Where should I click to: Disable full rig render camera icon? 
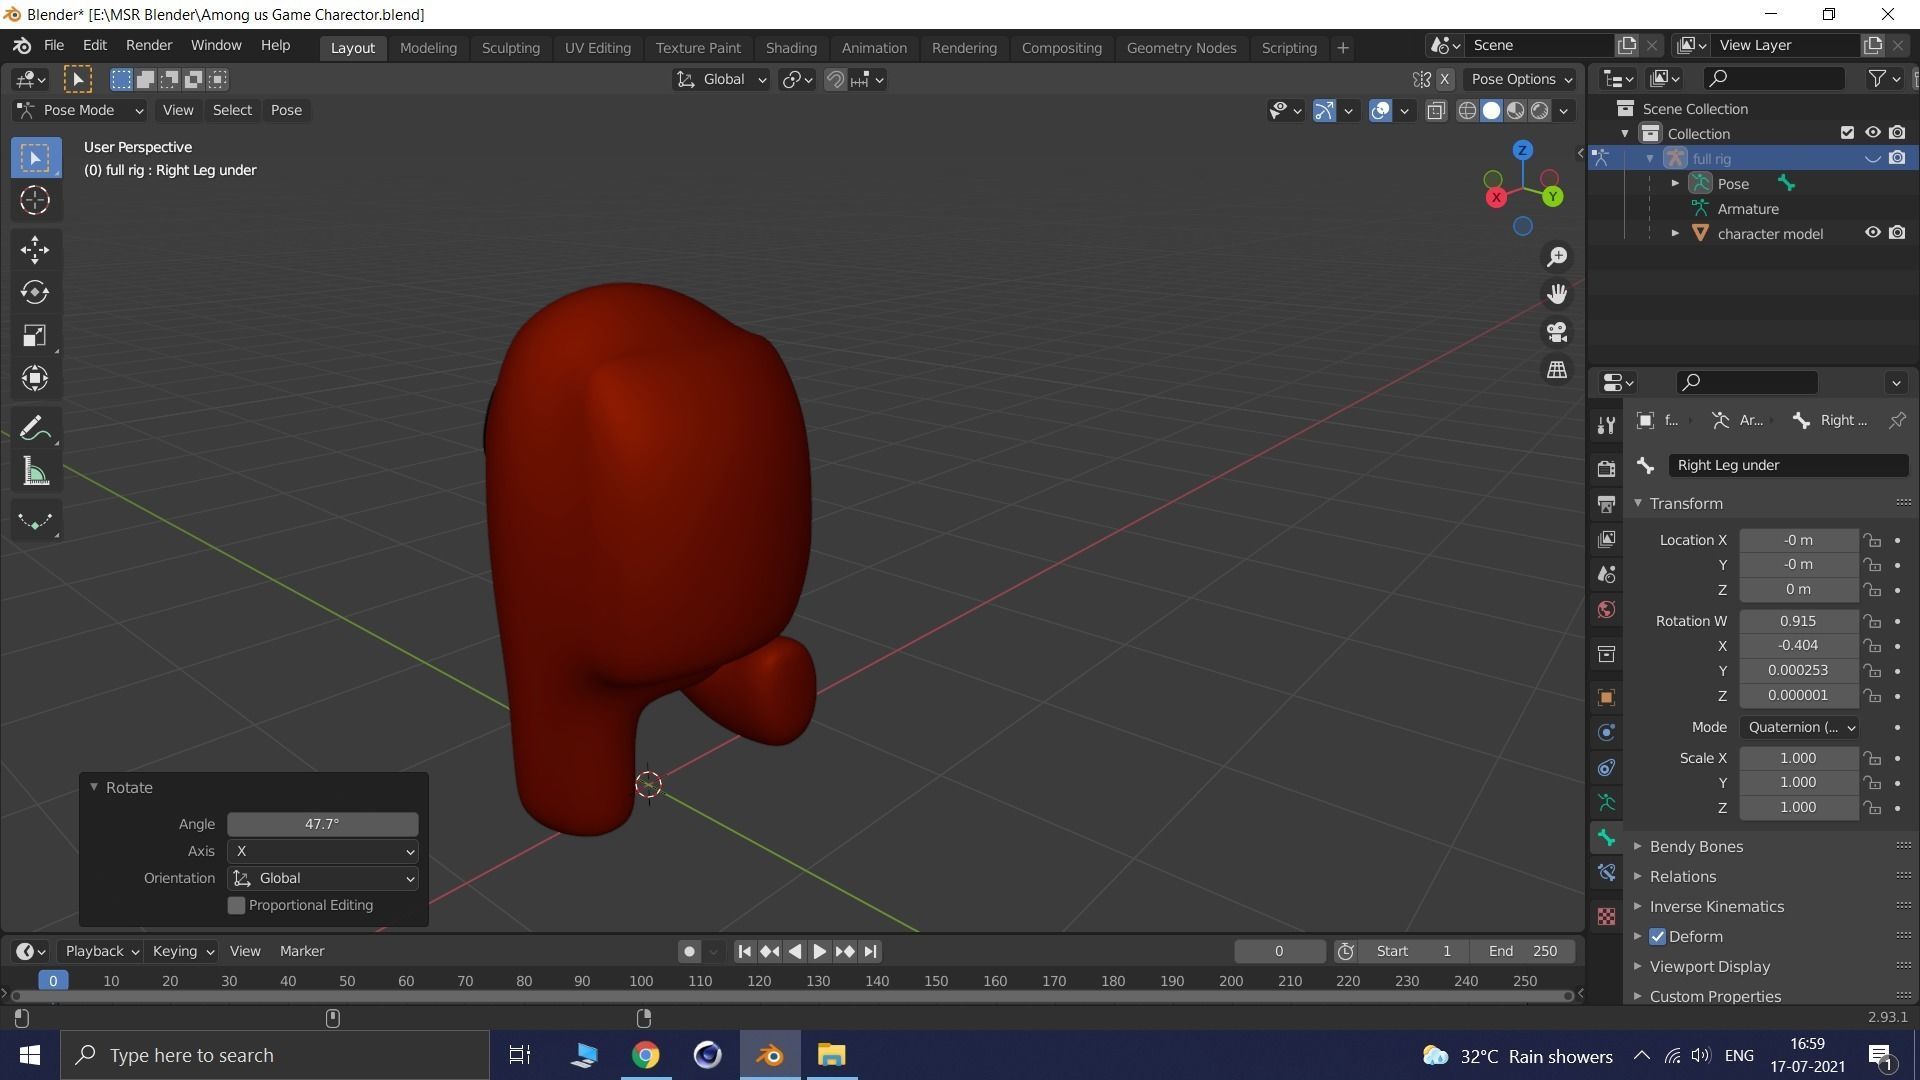[1897, 158]
